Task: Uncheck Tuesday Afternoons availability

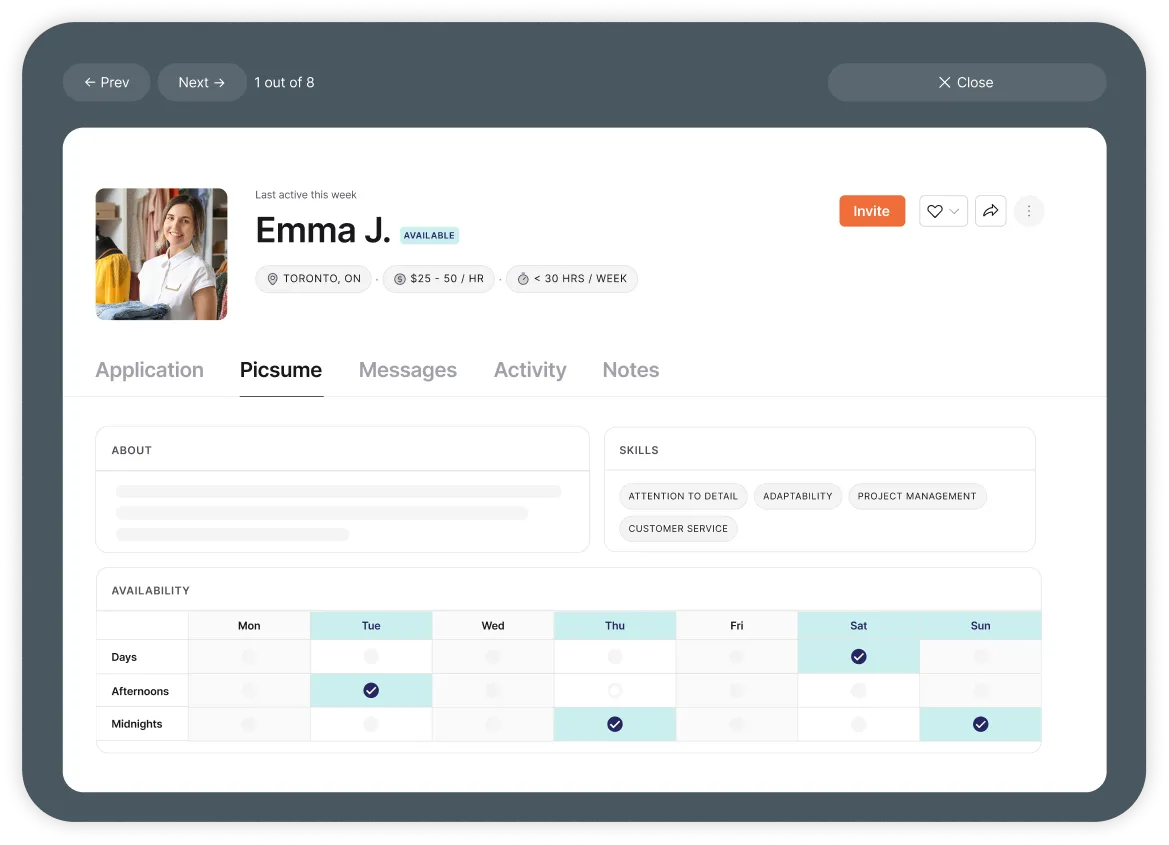Action: [x=371, y=691]
